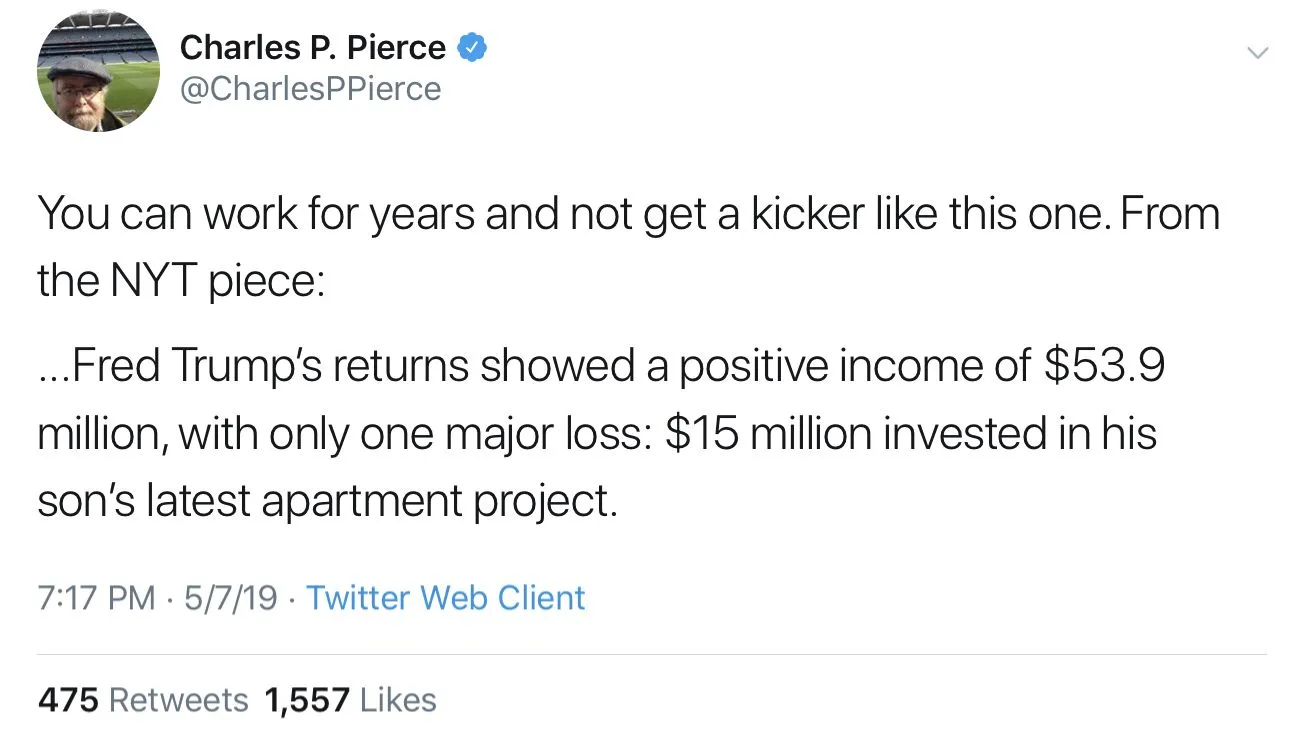This screenshot has height=738, width=1297.
Task: Open the @CharlesPPierce handle link
Action: click(x=310, y=89)
